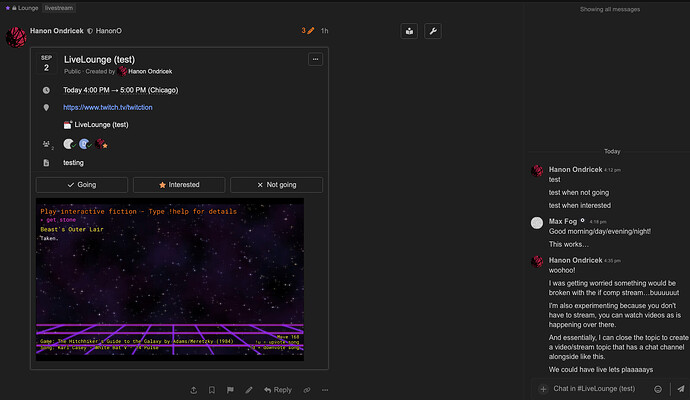Image resolution: width=690 pixels, height=400 pixels.
Task: View first attendee avatar with checkmark
Action: coord(69,144)
